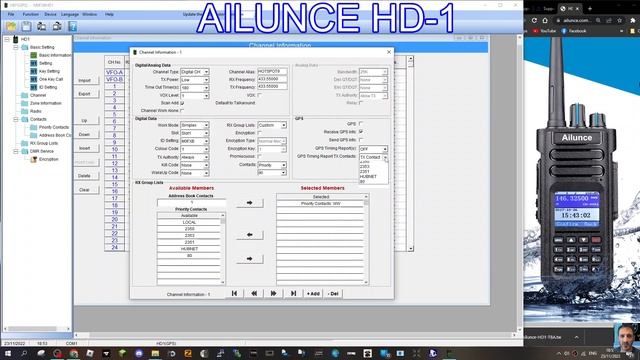The image size is (640, 360).
Task: Click the + Add button
Action: [x=313, y=293]
